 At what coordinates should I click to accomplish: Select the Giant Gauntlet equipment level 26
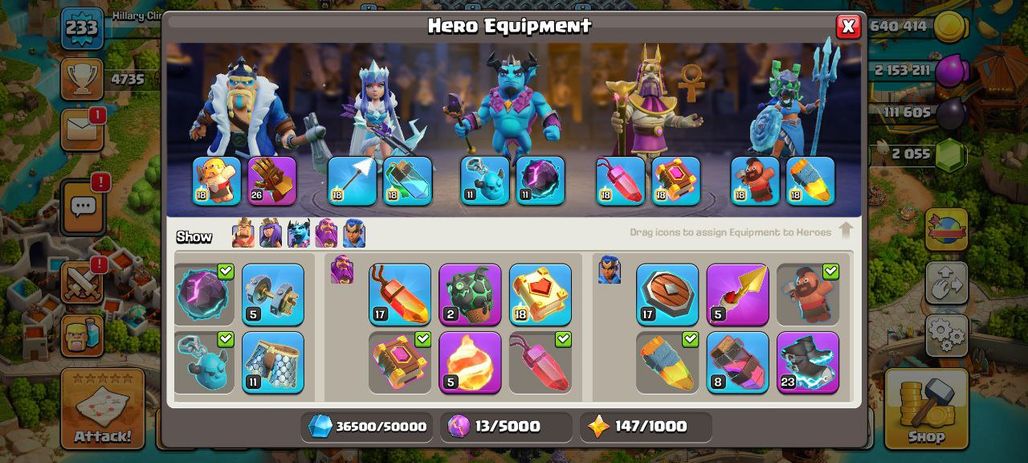273,181
